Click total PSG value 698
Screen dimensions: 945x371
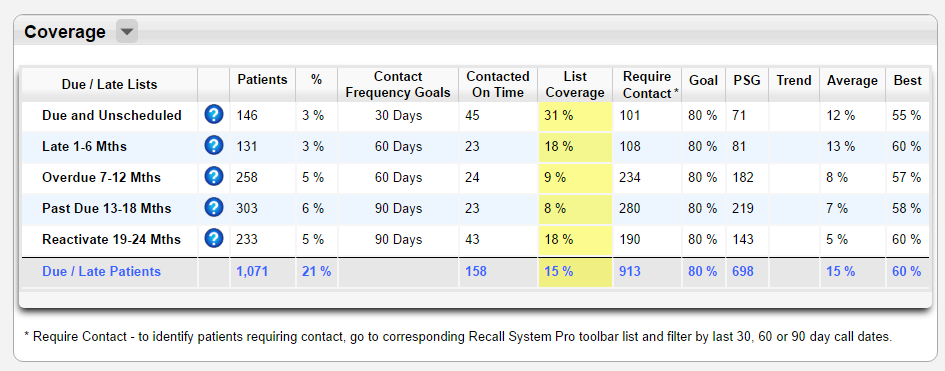(742, 272)
